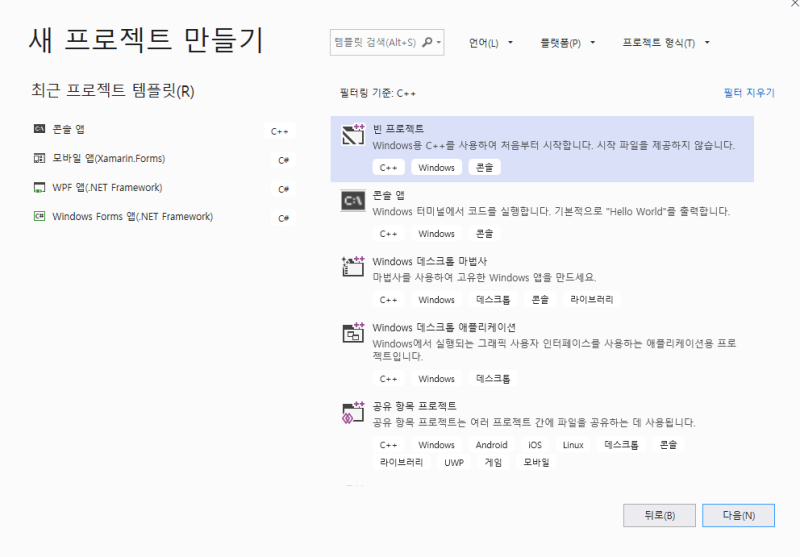Image resolution: width=800 pixels, height=557 pixels.
Task: Click the Shared Items Project (공유 항목) icon
Action: coord(352,412)
